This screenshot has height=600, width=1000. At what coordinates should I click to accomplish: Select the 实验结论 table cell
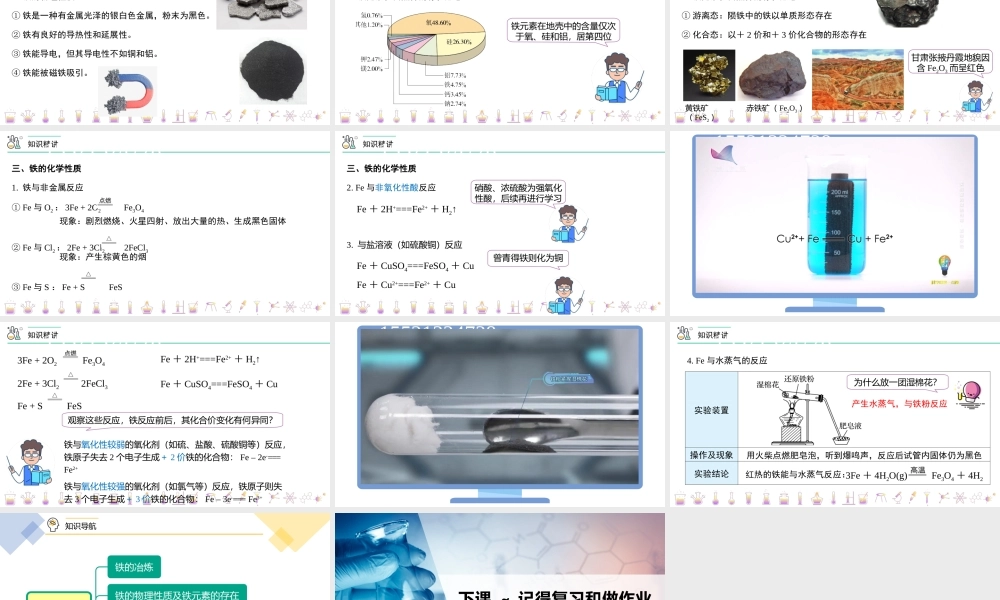pyautogui.click(x=712, y=474)
